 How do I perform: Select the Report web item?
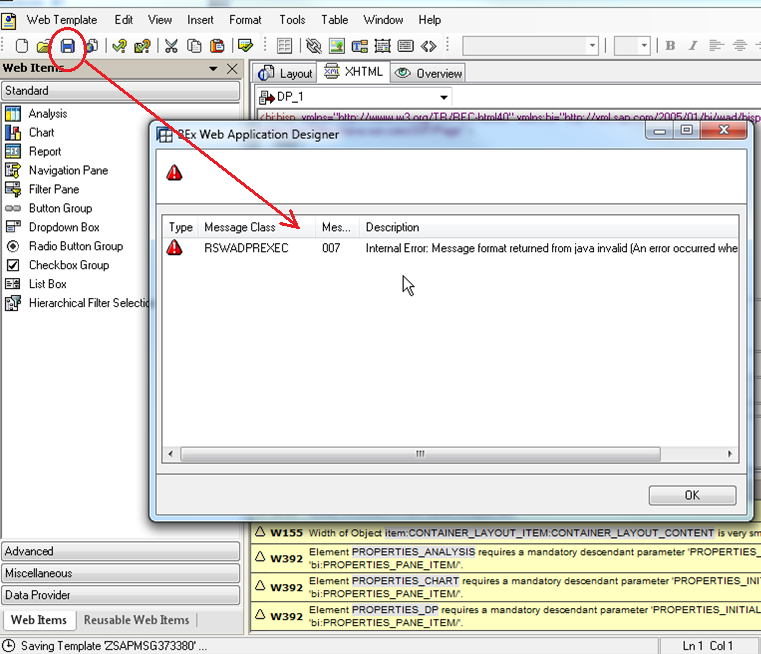coord(33,151)
